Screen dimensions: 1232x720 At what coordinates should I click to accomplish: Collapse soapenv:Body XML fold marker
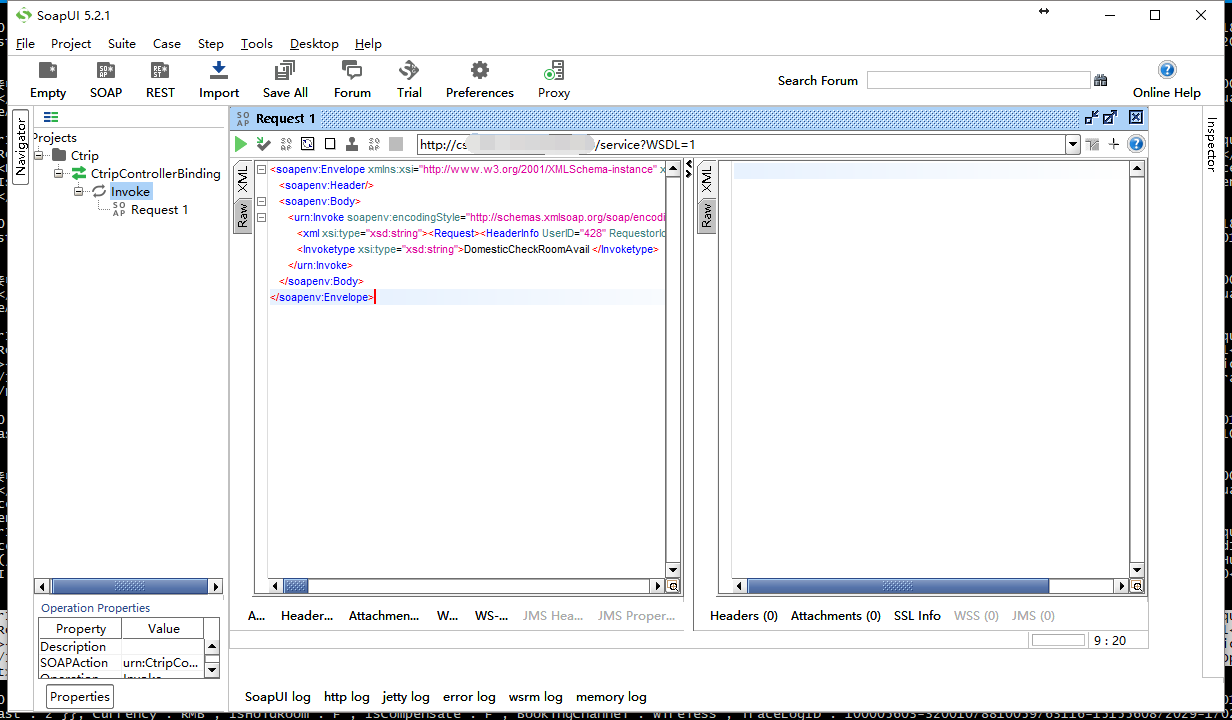coord(262,201)
